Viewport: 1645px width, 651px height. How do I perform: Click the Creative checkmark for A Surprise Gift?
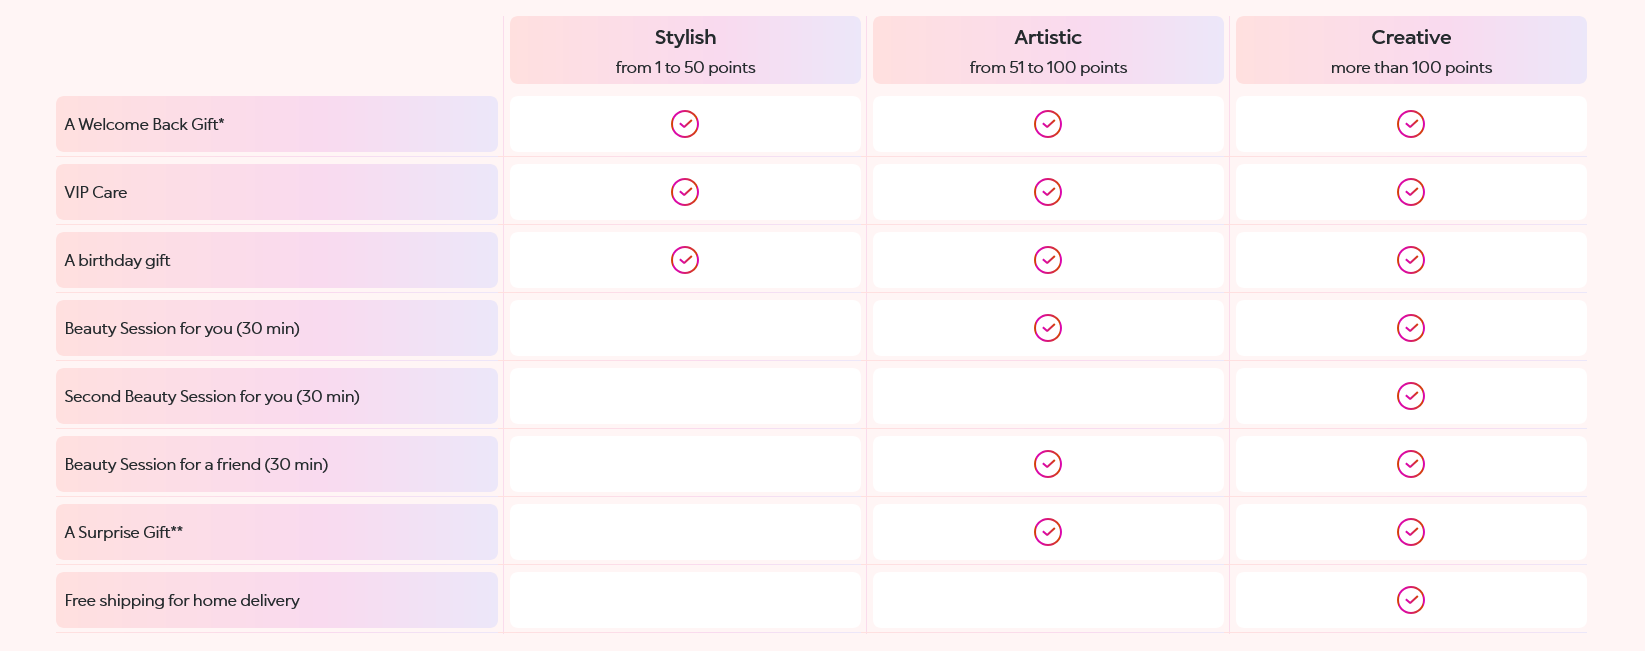click(1411, 532)
